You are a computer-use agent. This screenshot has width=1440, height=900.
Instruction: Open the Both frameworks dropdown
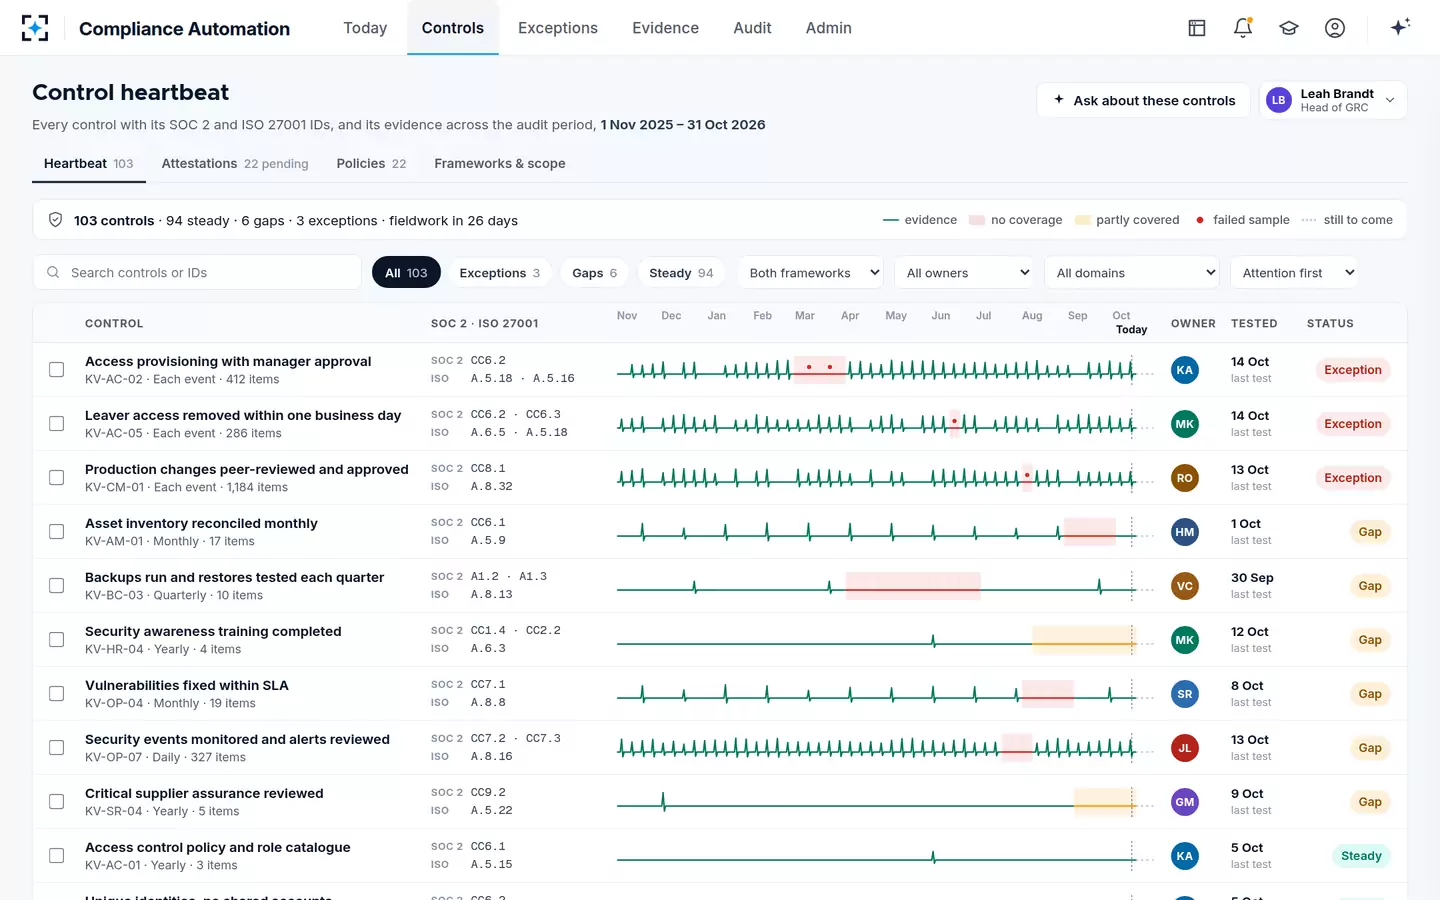coord(812,272)
